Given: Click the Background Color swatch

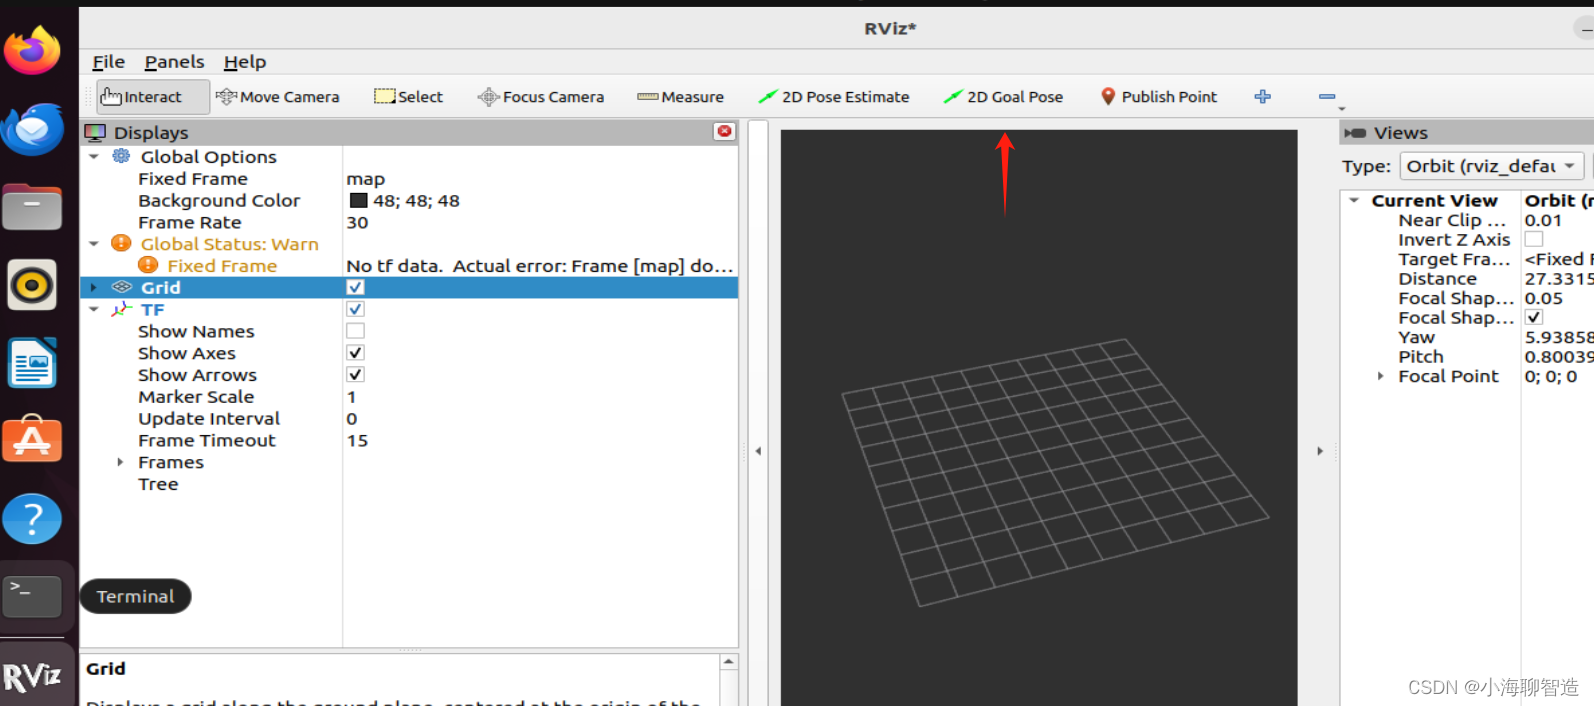Looking at the screenshot, I should point(358,200).
